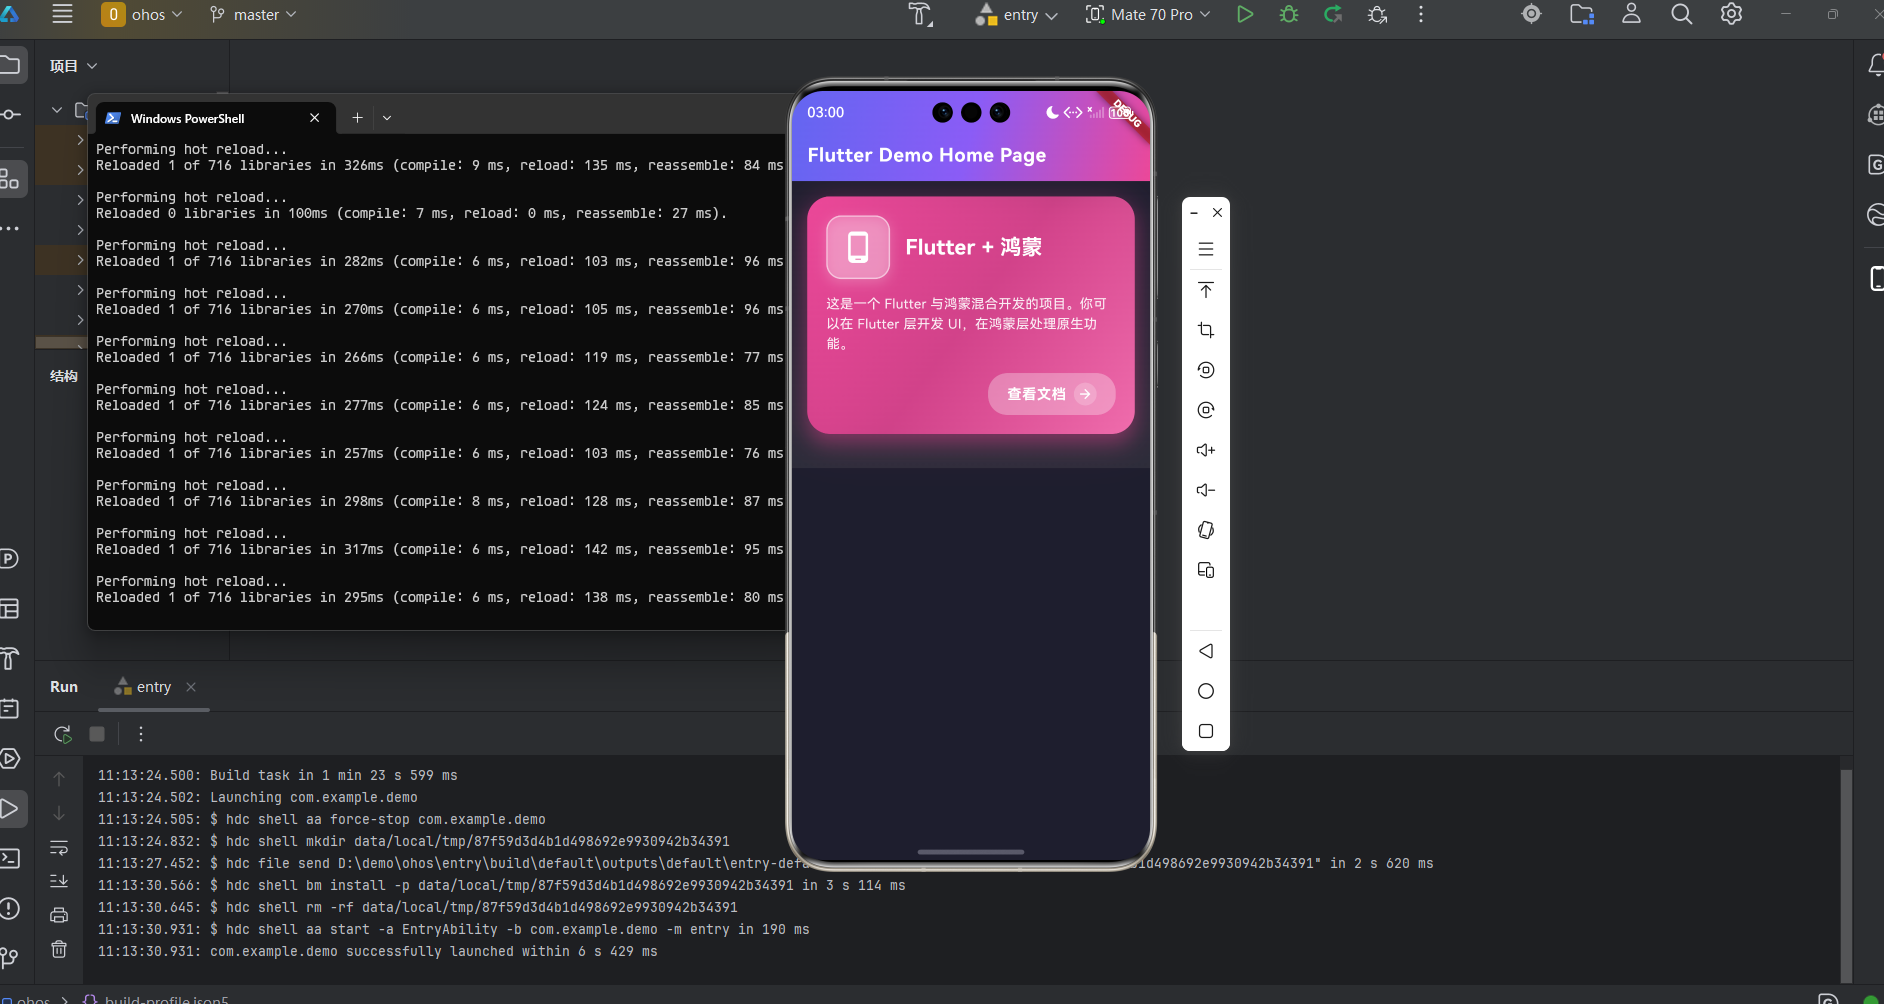
Task: Open the Run tool window icon
Action: (x=10, y=808)
